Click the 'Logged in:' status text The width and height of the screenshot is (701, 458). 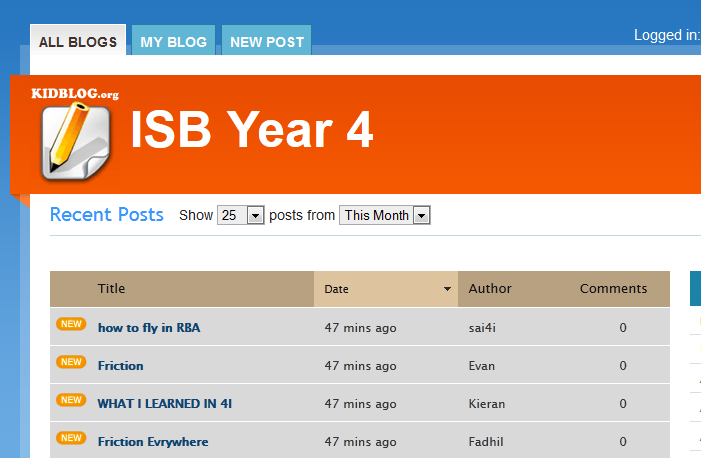tap(667, 35)
